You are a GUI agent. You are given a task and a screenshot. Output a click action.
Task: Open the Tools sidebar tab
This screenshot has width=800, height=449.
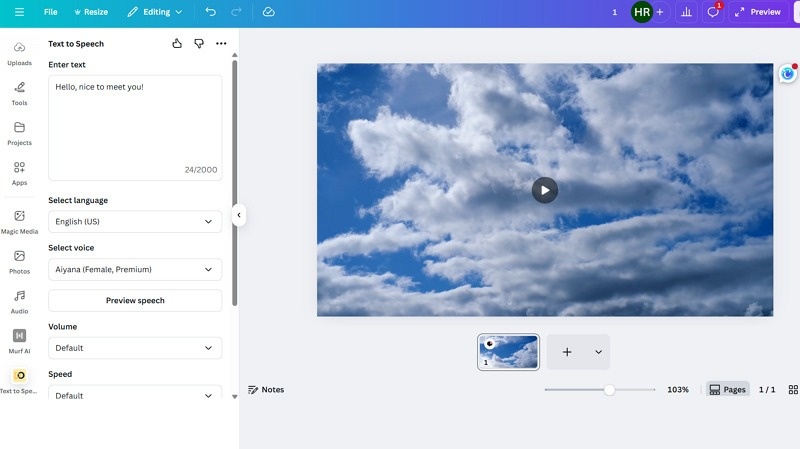pos(19,94)
